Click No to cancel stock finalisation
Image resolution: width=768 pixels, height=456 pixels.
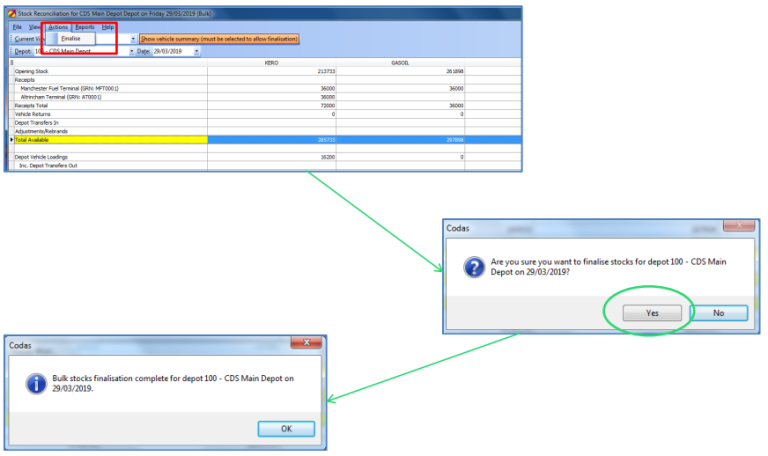tap(718, 312)
